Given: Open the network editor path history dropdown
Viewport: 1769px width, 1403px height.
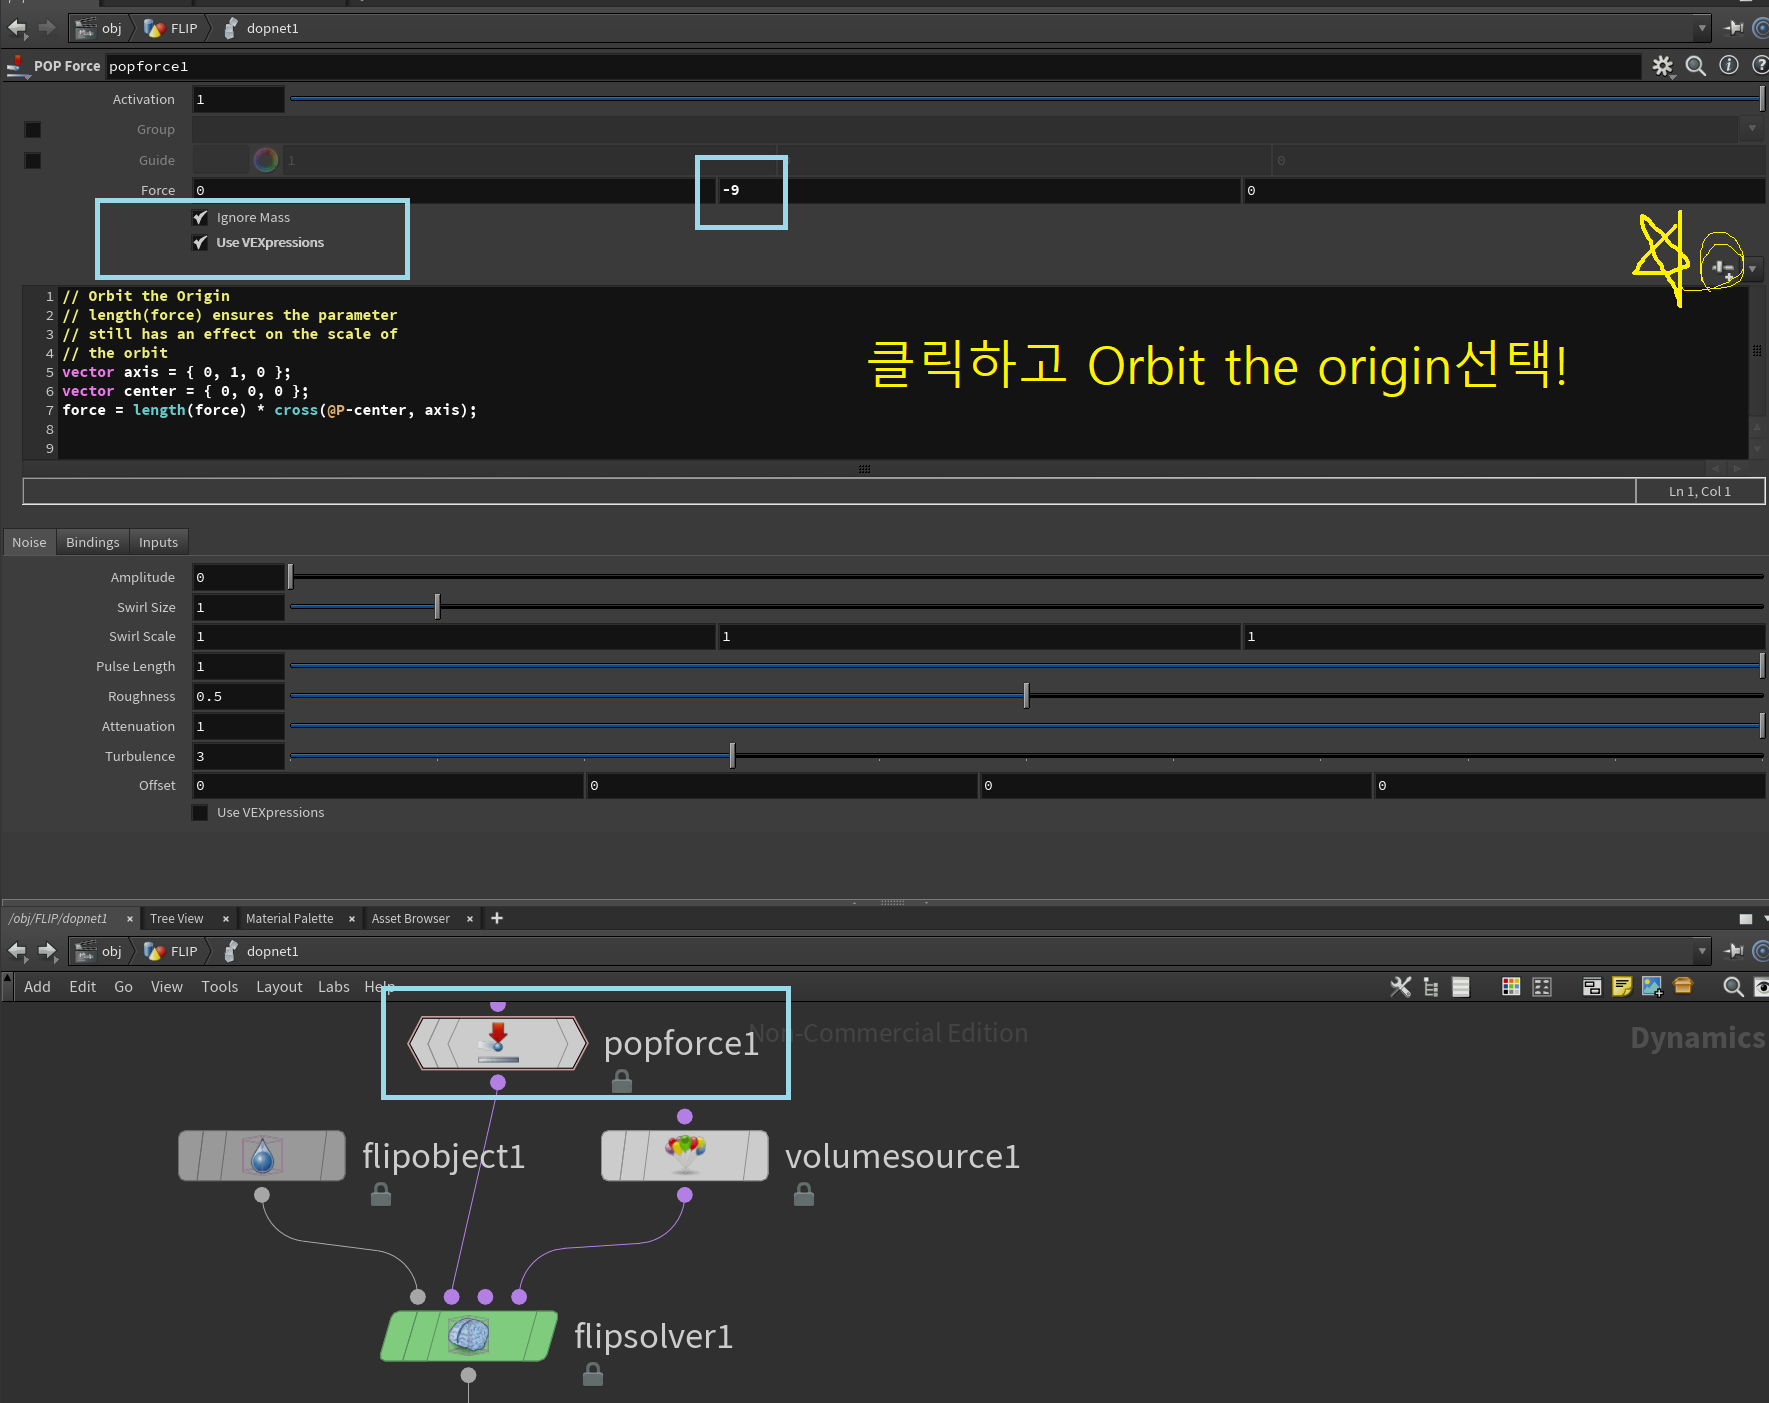Looking at the screenshot, I should coord(1702,951).
